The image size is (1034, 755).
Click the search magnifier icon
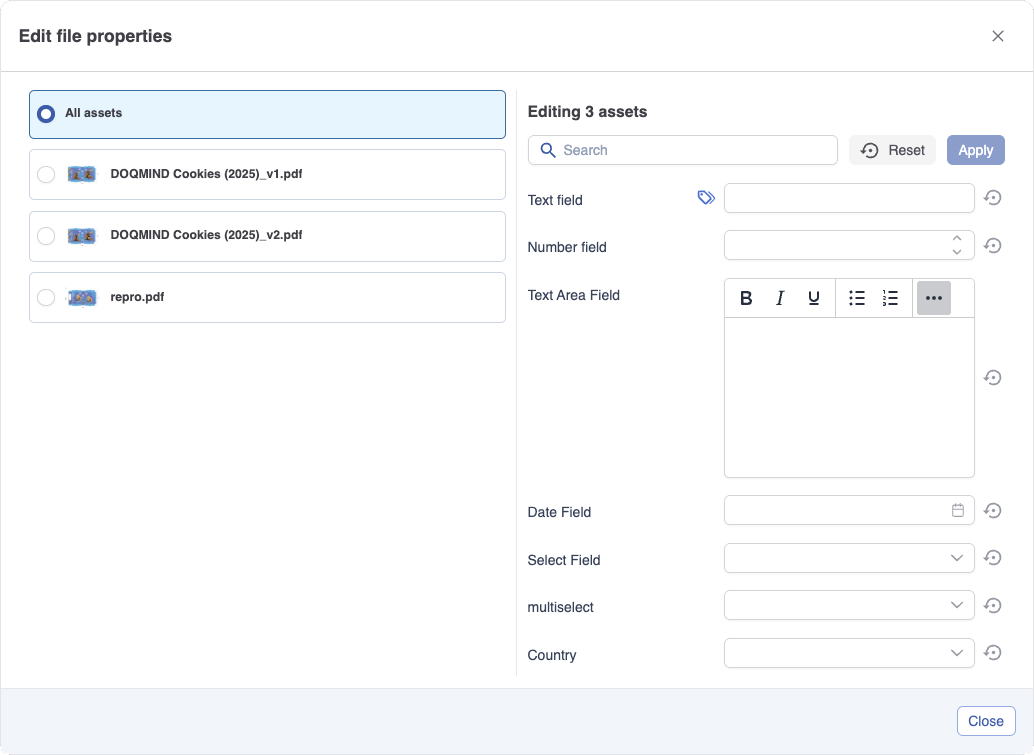click(x=548, y=150)
